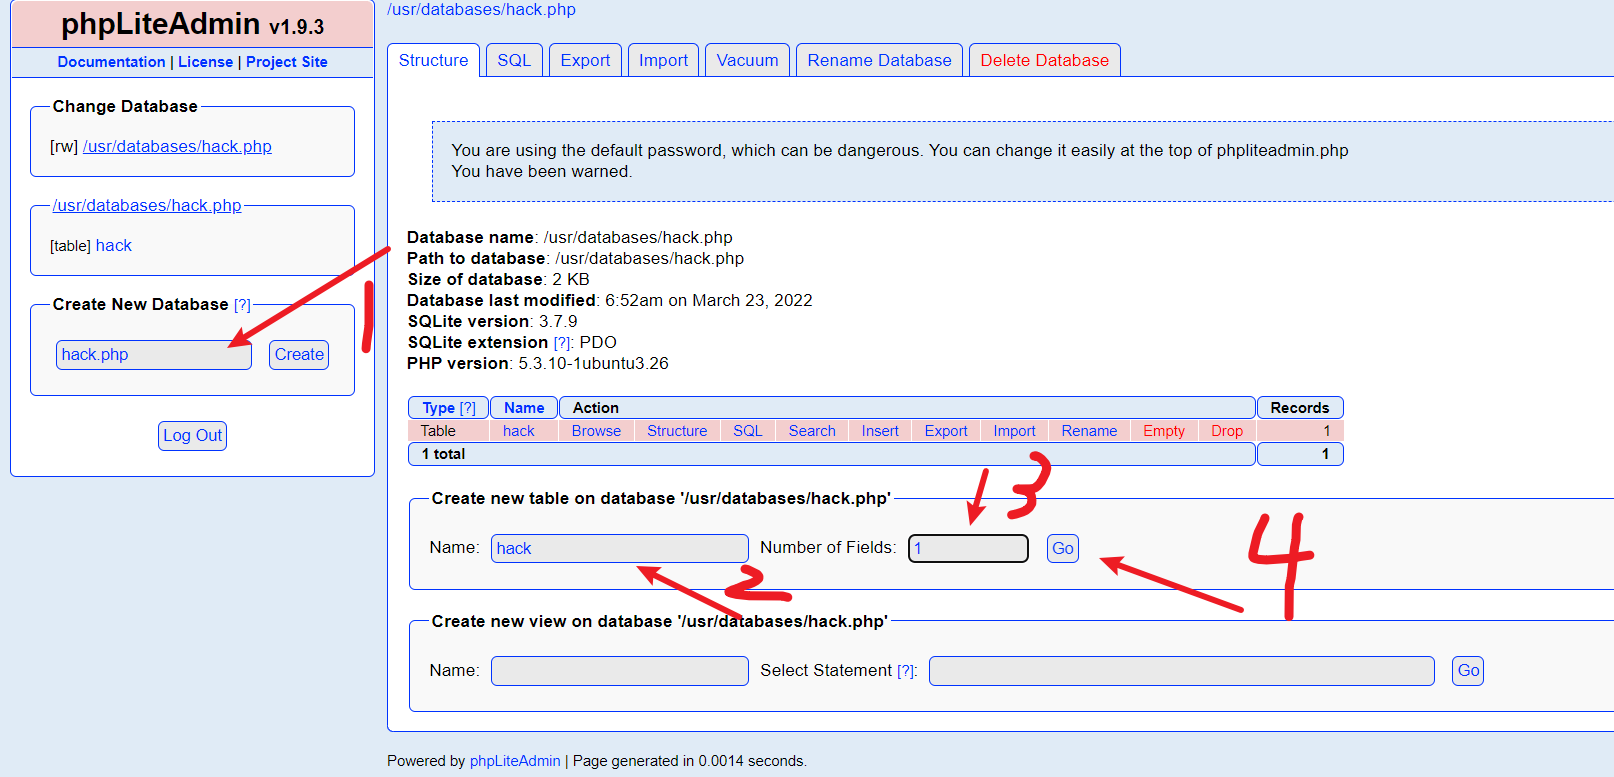Focus the new table Name field
1614x777 pixels.
619,548
